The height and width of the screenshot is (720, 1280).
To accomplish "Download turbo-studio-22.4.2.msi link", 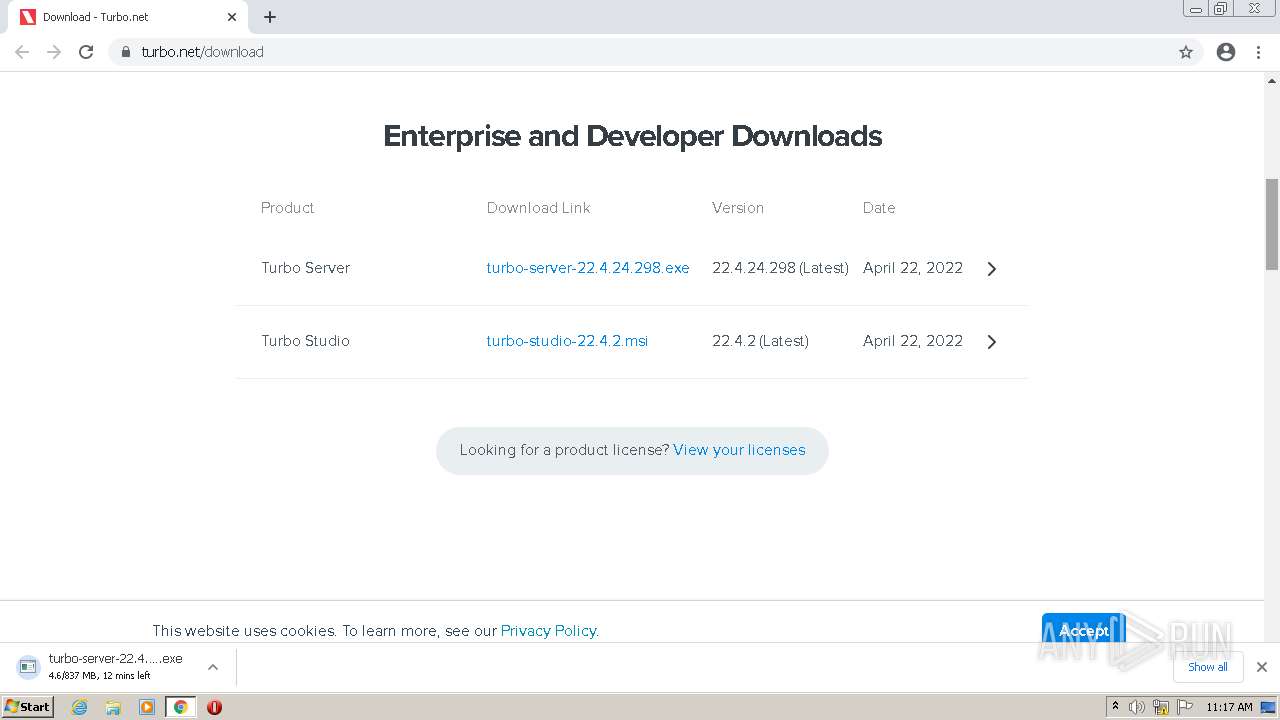I will point(567,341).
